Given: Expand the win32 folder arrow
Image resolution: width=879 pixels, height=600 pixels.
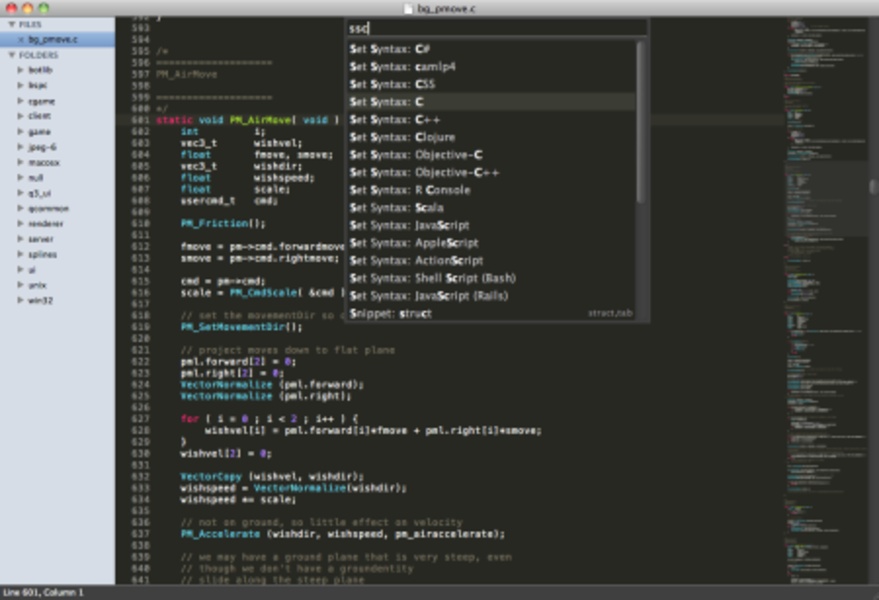Looking at the screenshot, I should [20, 300].
